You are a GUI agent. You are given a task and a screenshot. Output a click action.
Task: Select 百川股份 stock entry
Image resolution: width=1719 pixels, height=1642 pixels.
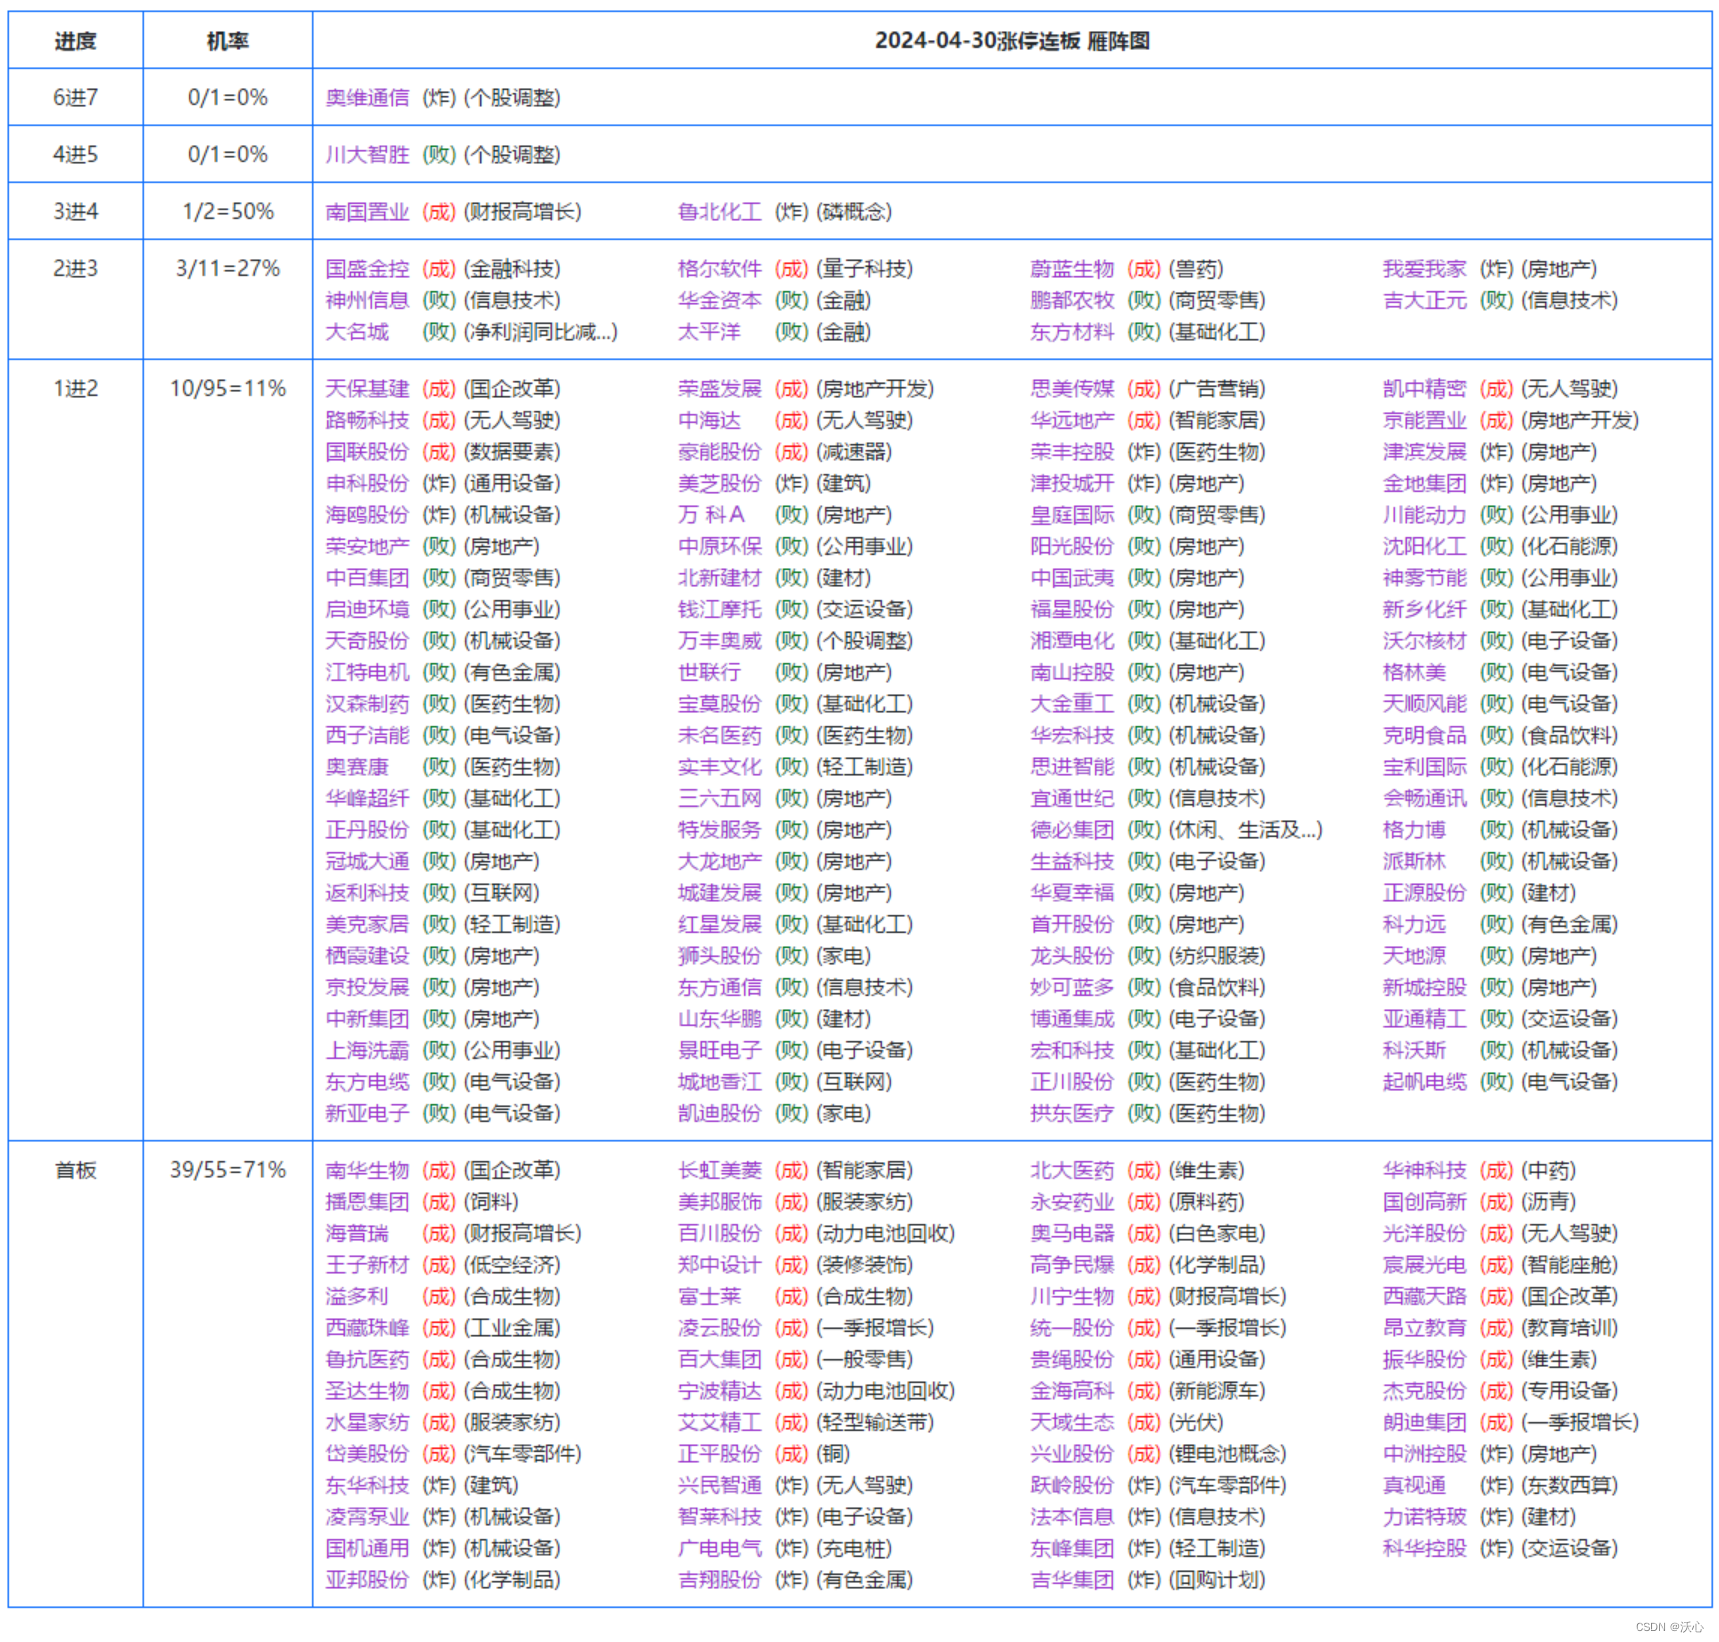(719, 1233)
